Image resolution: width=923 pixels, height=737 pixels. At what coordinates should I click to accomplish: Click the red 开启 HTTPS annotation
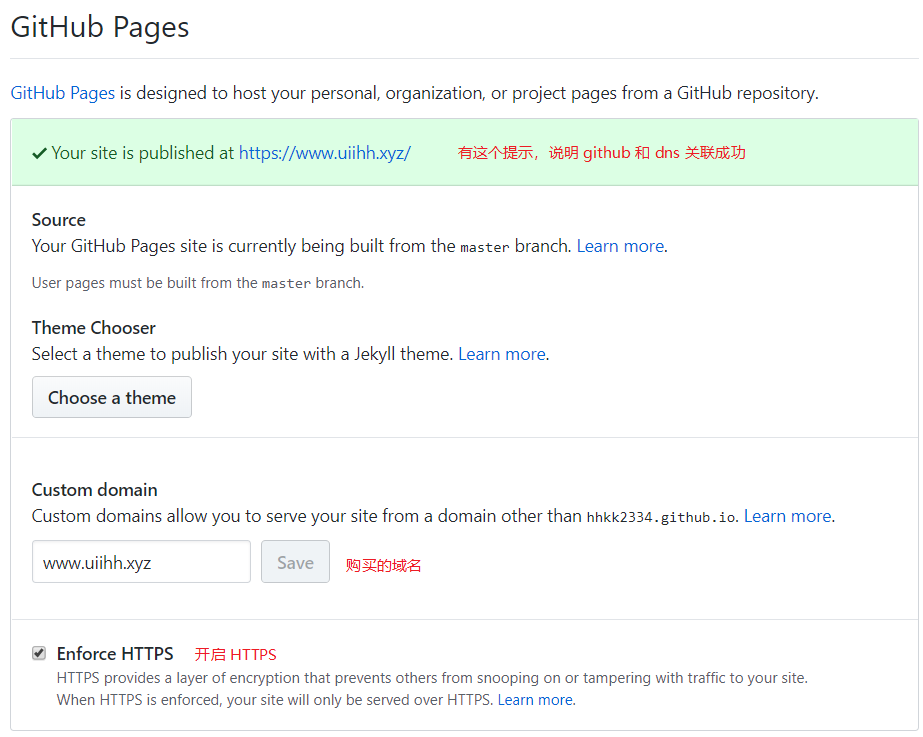pyautogui.click(x=235, y=655)
